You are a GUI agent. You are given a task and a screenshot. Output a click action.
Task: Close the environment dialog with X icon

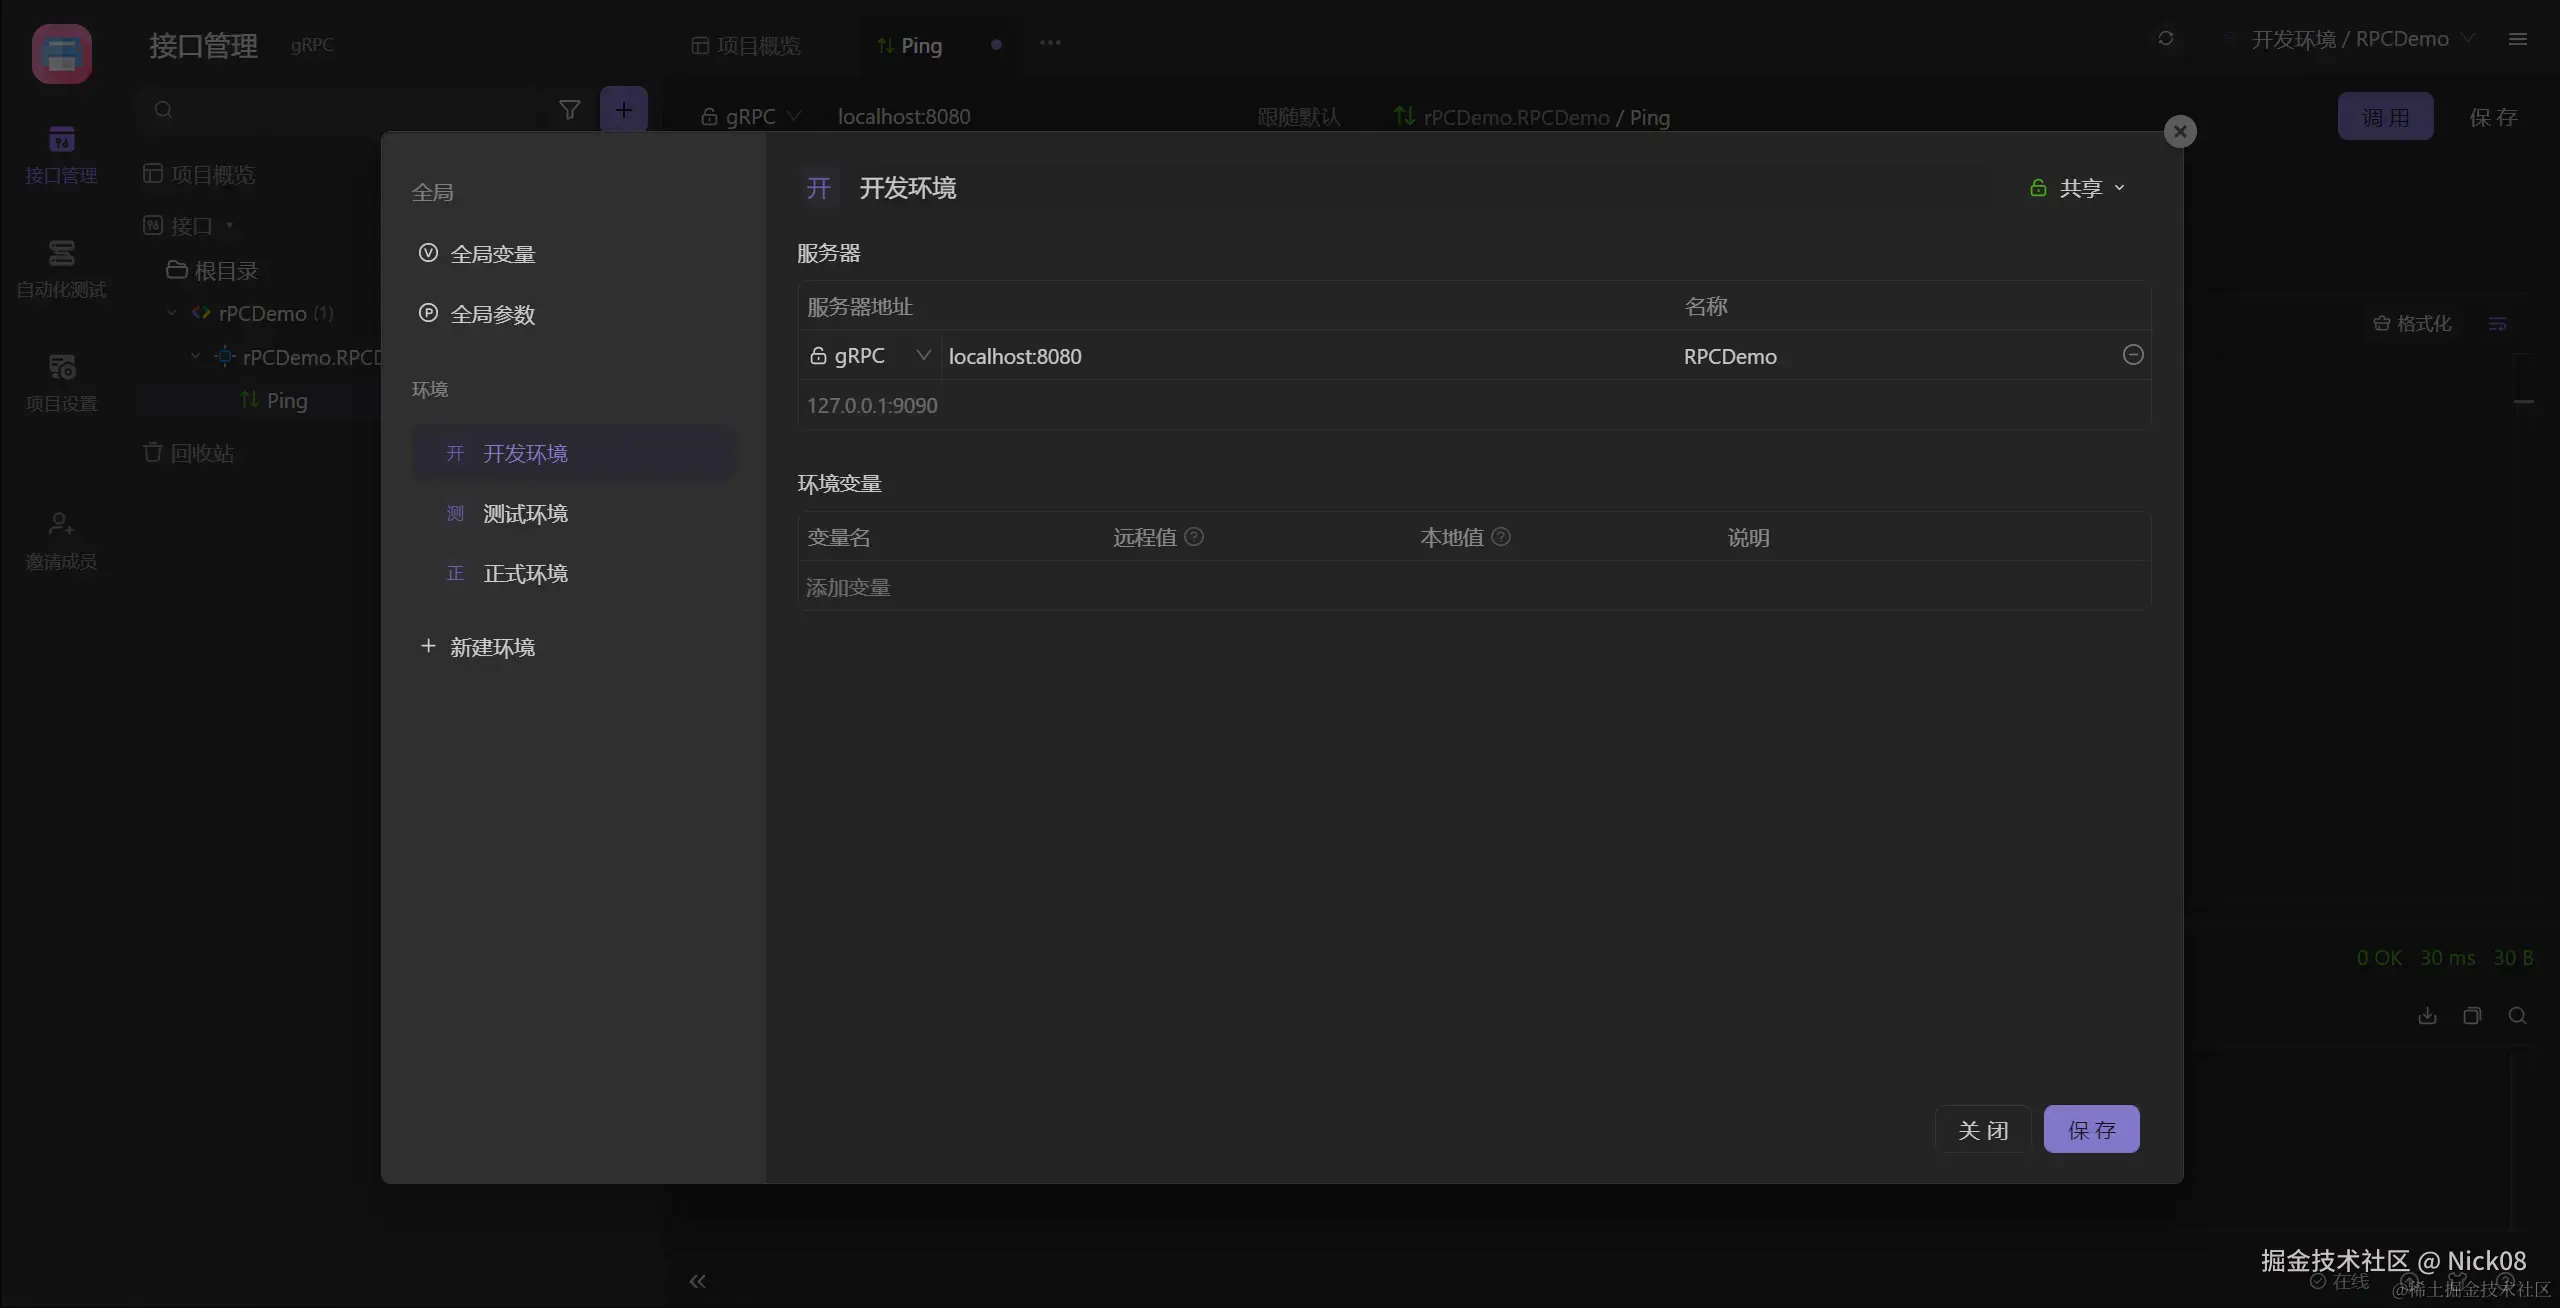click(2180, 131)
